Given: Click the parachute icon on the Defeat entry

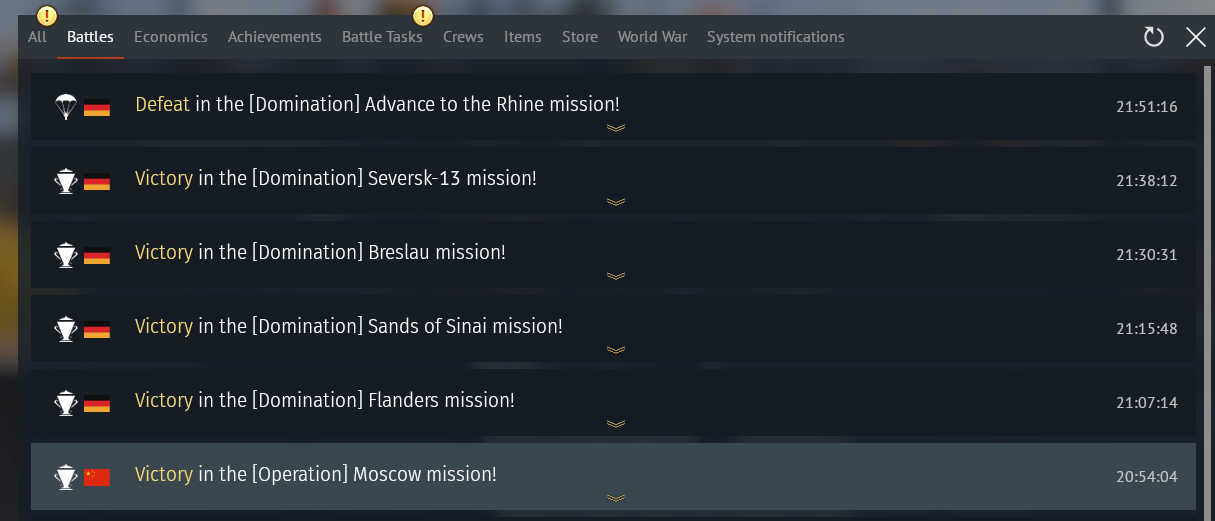Looking at the screenshot, I should click(x=66, y=105).
